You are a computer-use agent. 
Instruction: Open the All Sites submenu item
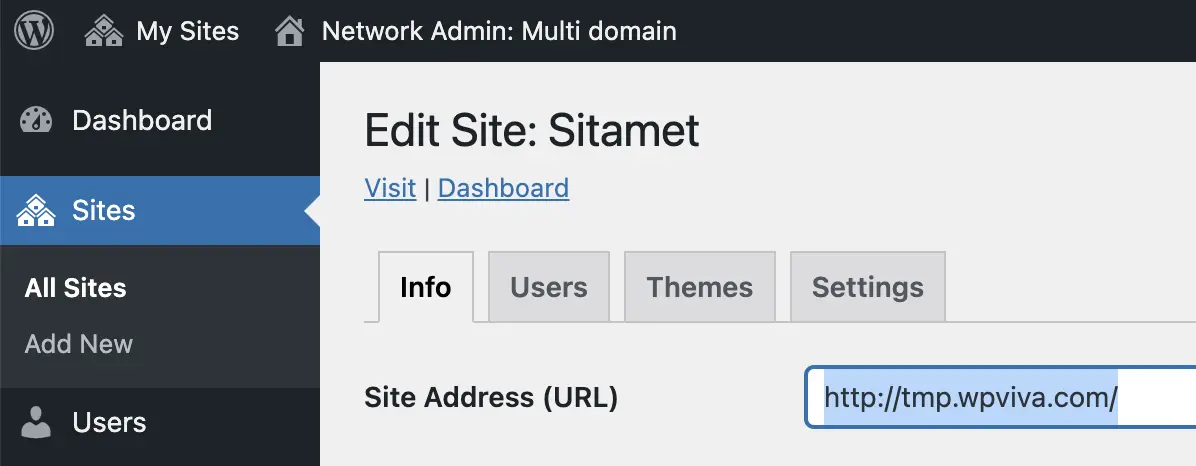[x=76, y=288]
